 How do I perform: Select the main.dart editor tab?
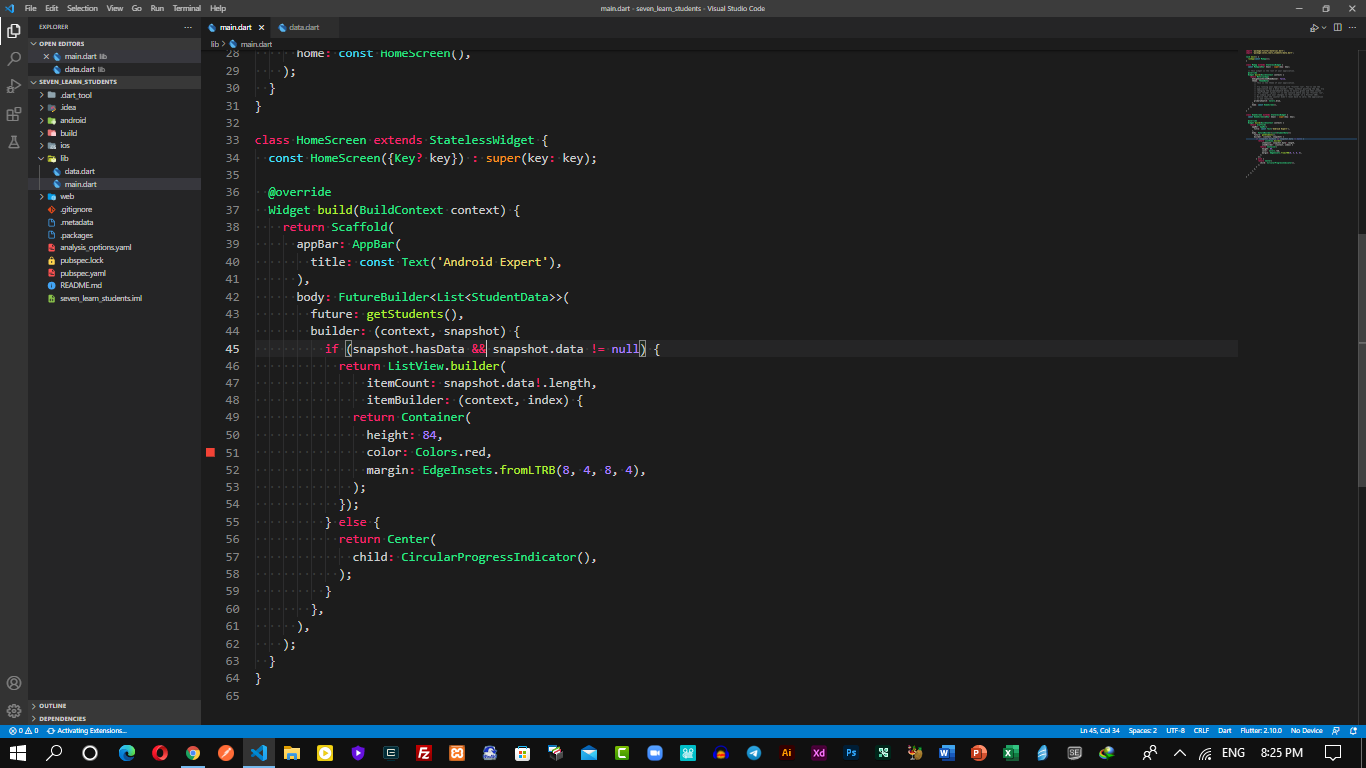pyautogui.click(x=236, y=27)
